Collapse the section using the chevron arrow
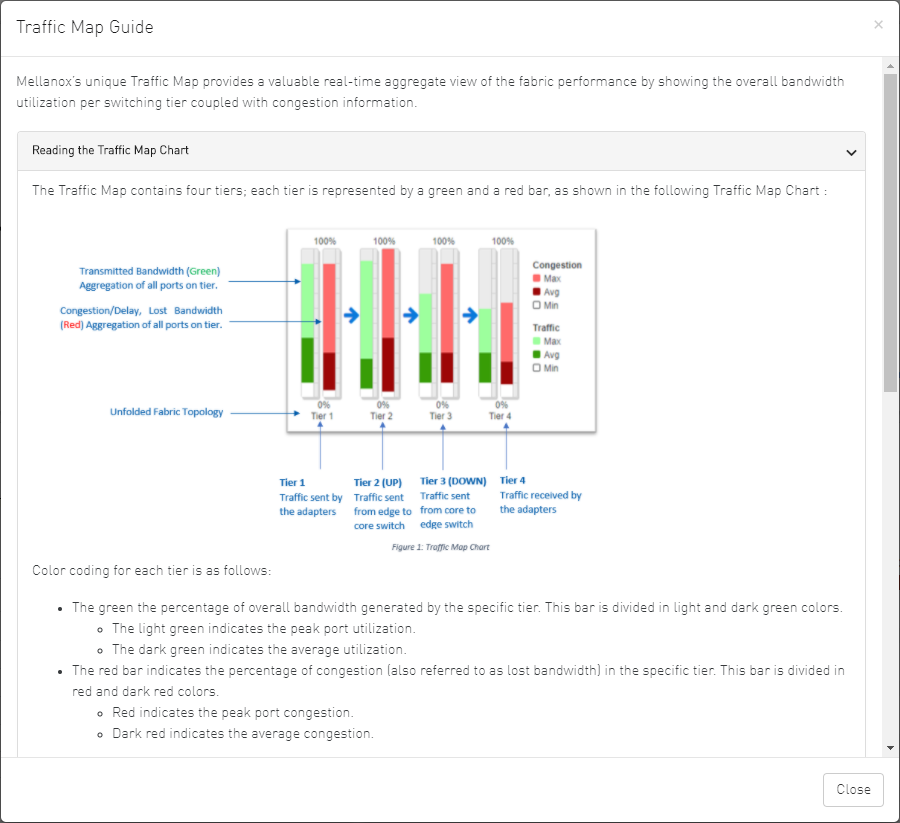The image size is (900, 823). click(851, 152)
